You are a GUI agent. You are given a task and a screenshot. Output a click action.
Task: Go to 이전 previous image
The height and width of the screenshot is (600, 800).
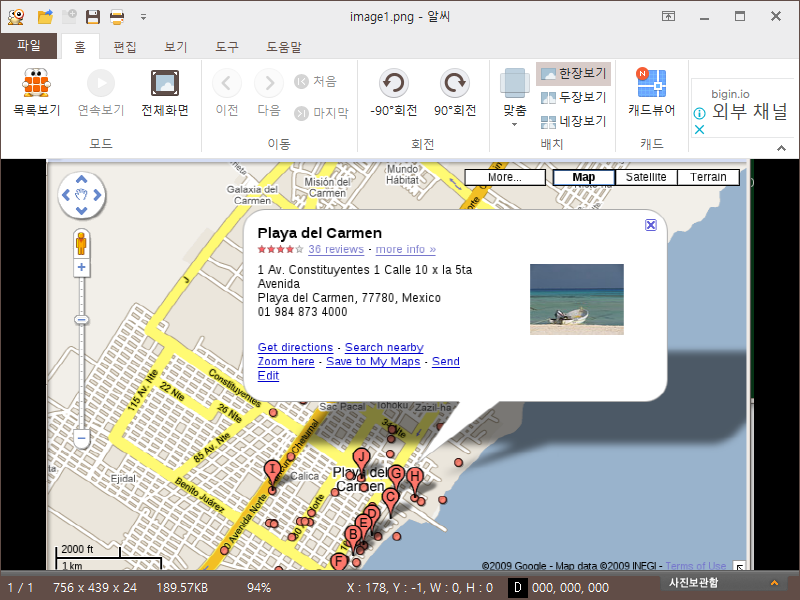pyautogui.click(x=227, y=93)
